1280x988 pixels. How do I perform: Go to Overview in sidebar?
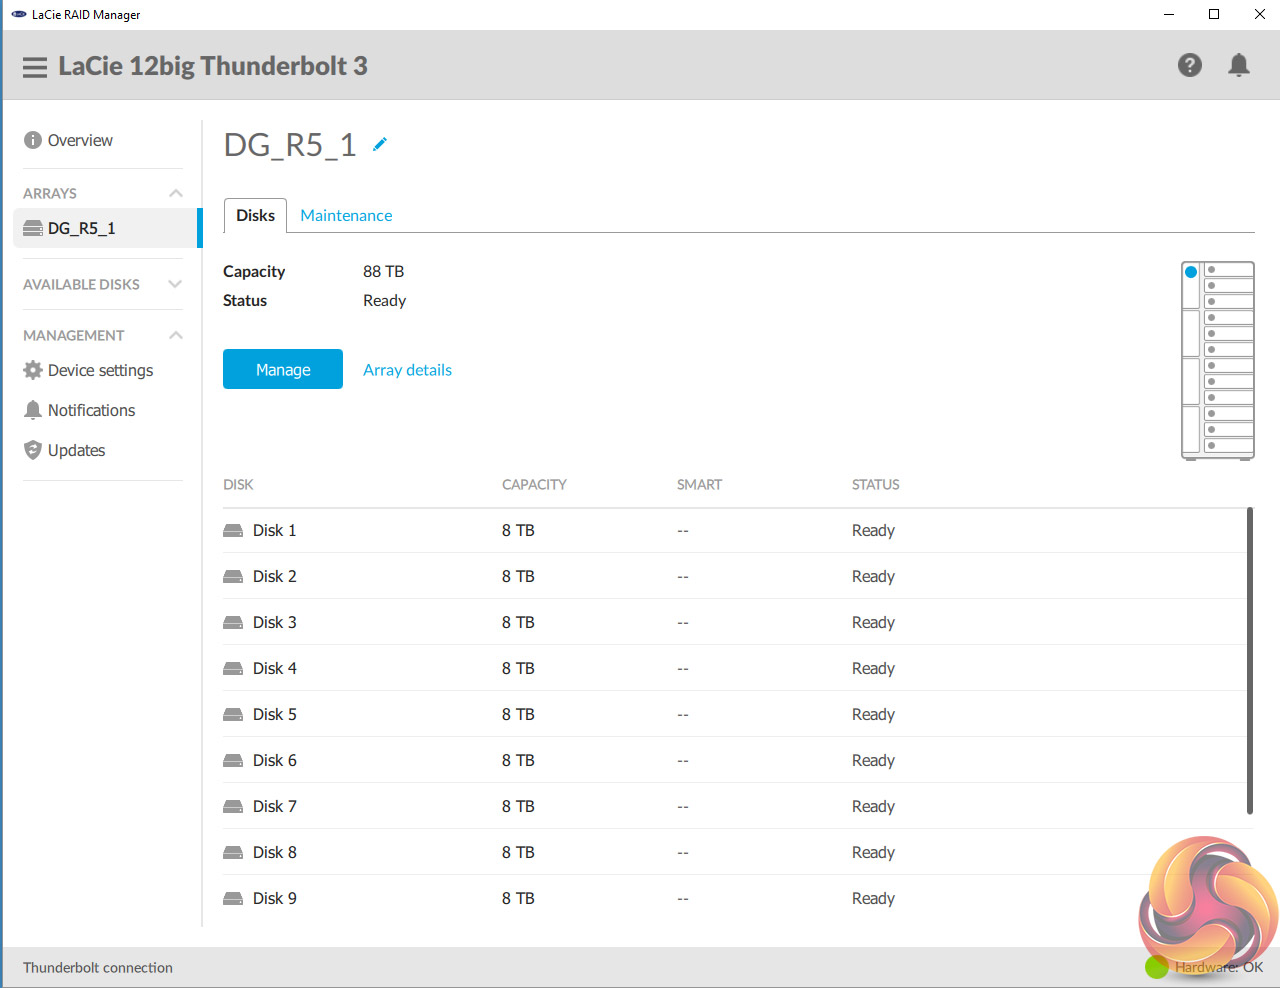coord(80,140)
